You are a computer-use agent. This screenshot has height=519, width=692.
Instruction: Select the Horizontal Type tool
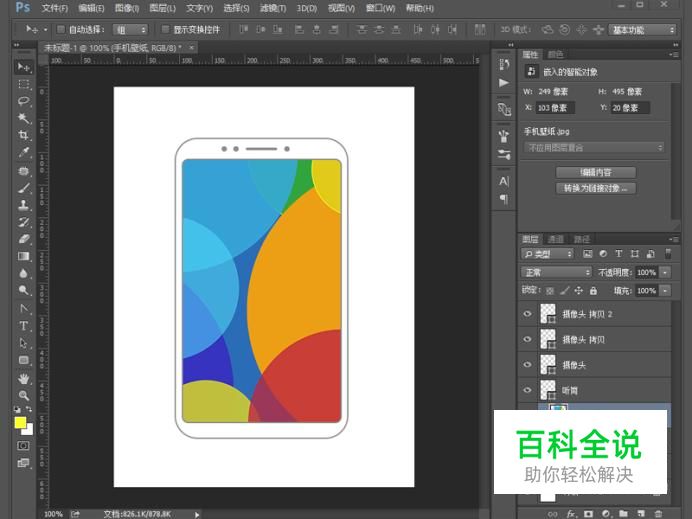pos(23,326)
